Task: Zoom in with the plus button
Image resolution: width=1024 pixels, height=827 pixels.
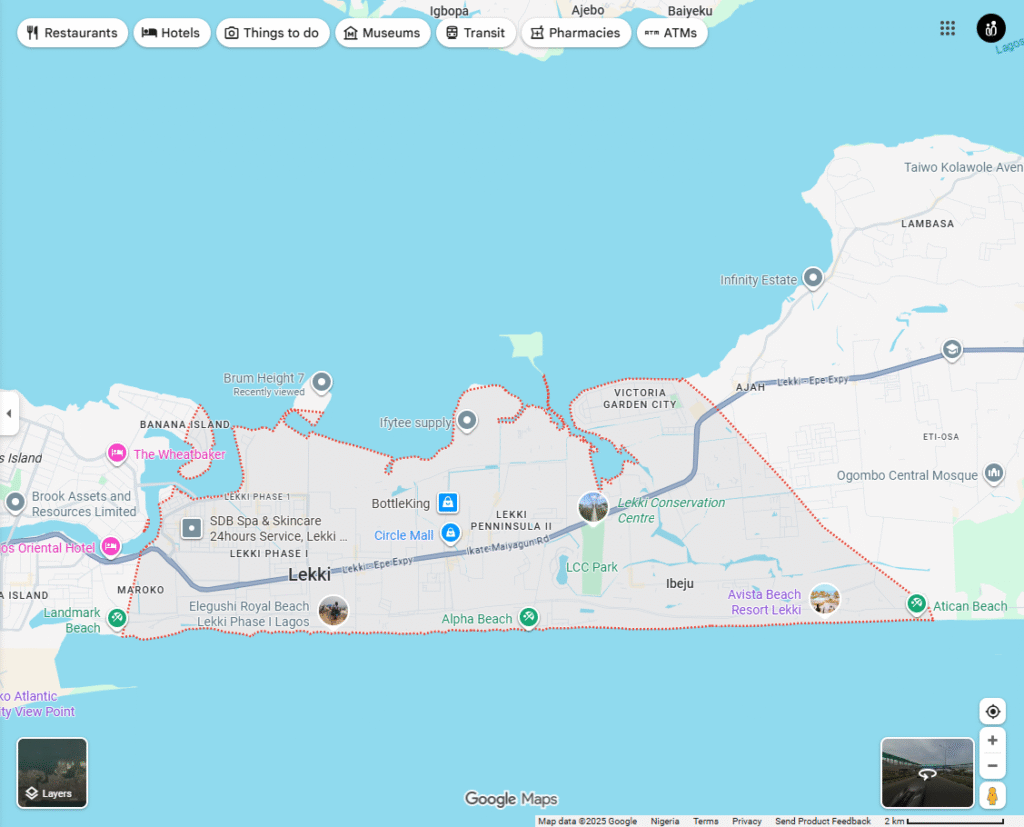Action: (993, 740)
